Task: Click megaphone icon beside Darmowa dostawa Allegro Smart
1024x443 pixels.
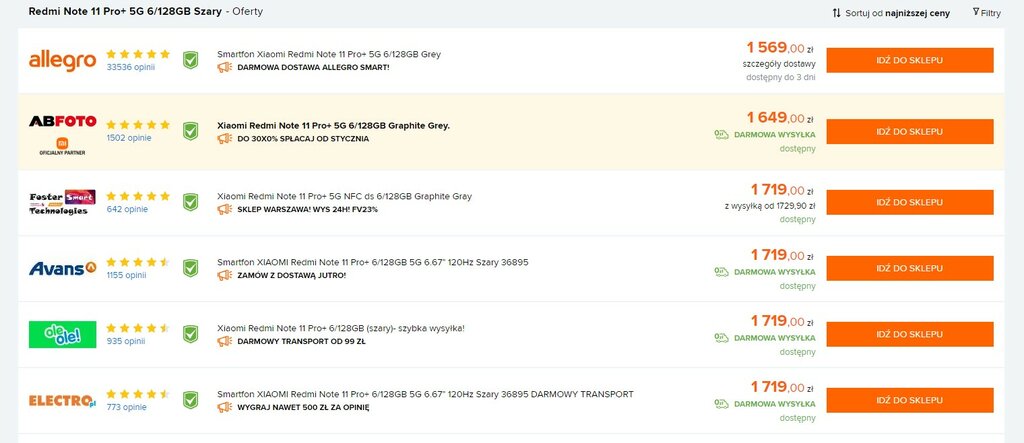Action: (x=225, y=67)
